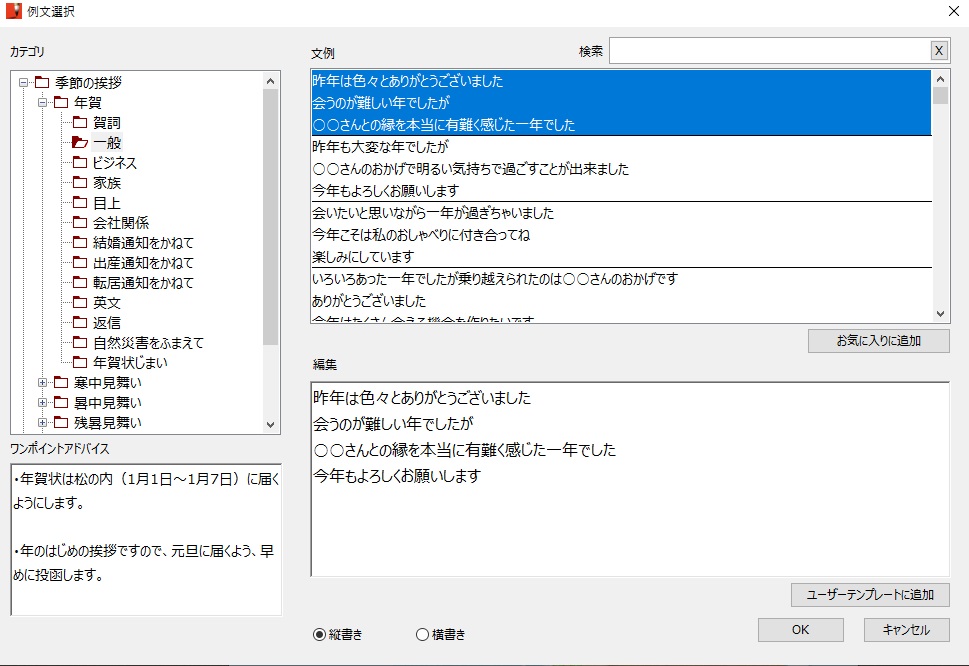Select the 返信 category

click(x=107, y=323)
